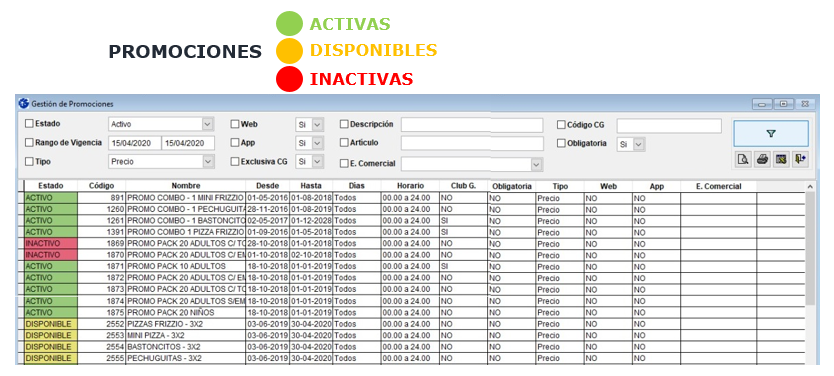Check the Exclusiva CG option
This screenshot has height=376, width=834.
(235, 162)
